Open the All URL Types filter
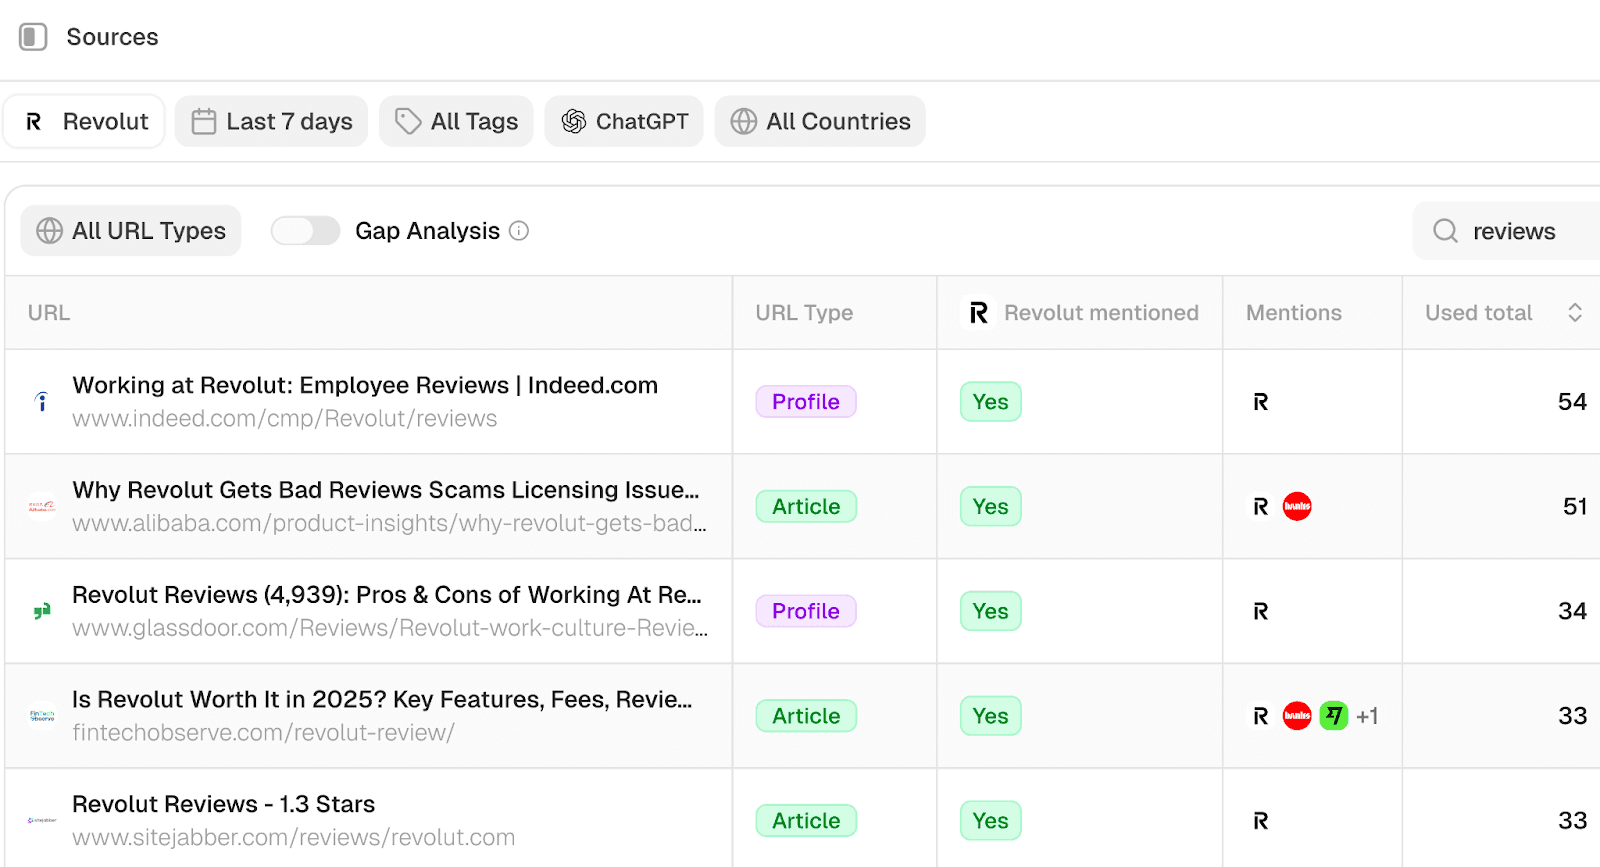This screenshot has height=867, width=1600. click(x=131, y=231)
